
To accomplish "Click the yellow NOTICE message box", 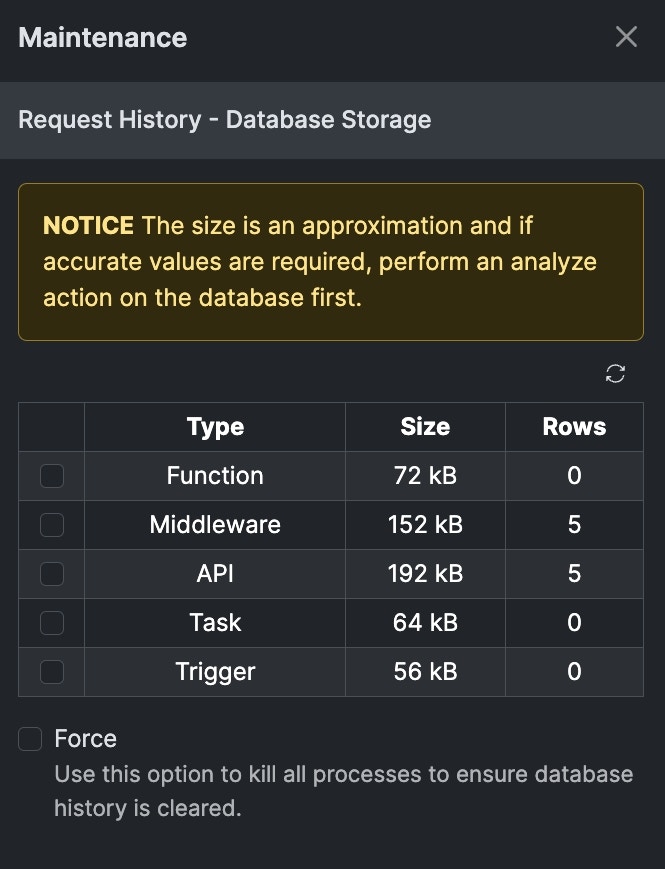I will [x=331, y=262].
